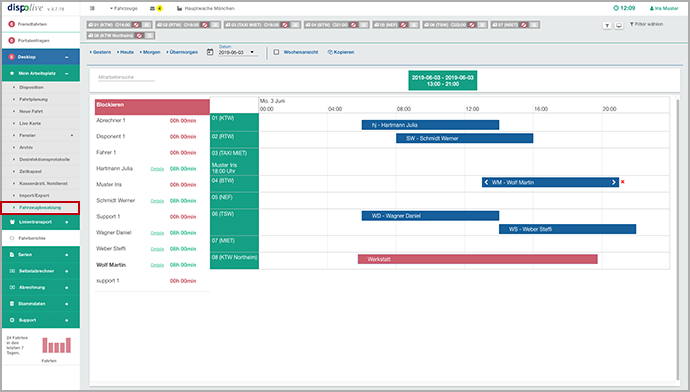690x392 pixels.
Task: Open the Iris Muster user menu
Action: coord(664,8)
